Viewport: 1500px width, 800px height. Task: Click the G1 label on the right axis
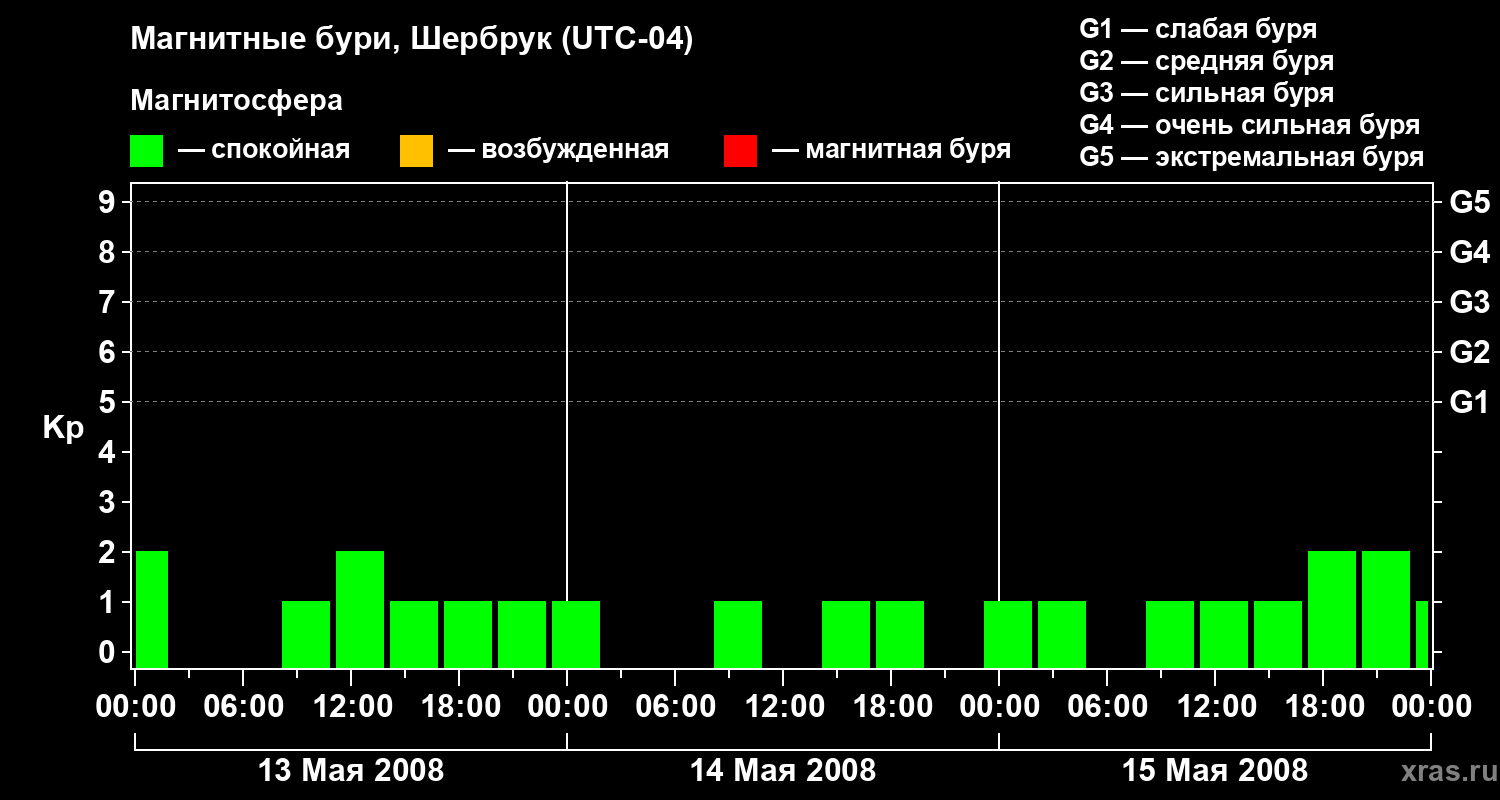[x=1470, y=403]
